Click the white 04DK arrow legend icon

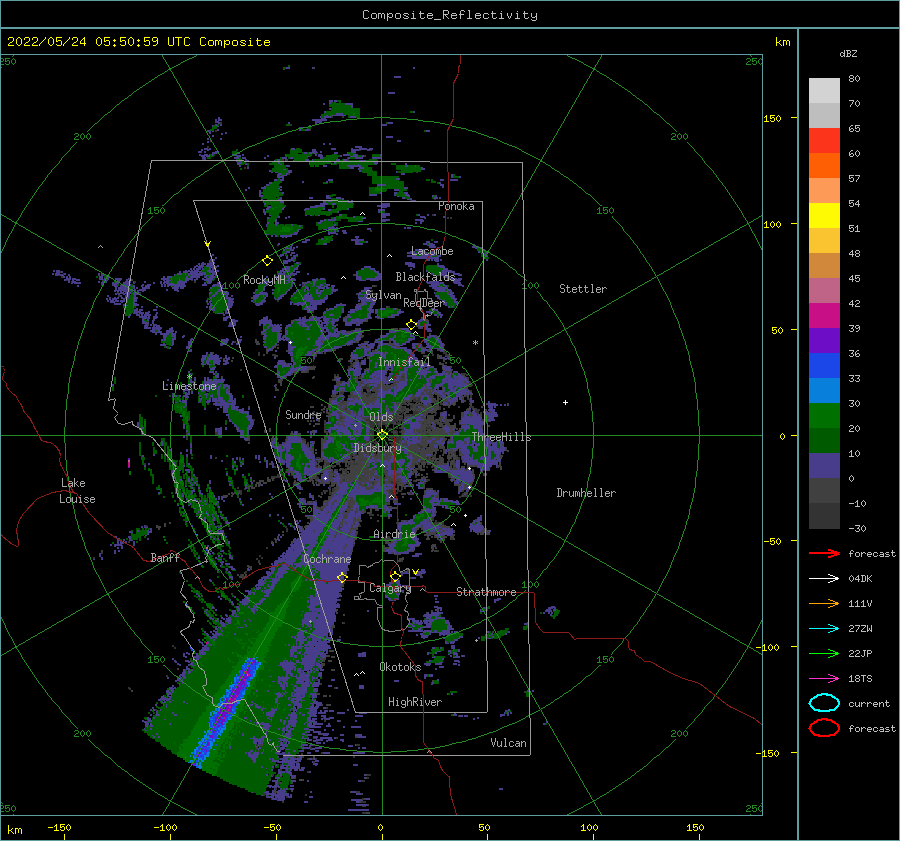point(824,579)
